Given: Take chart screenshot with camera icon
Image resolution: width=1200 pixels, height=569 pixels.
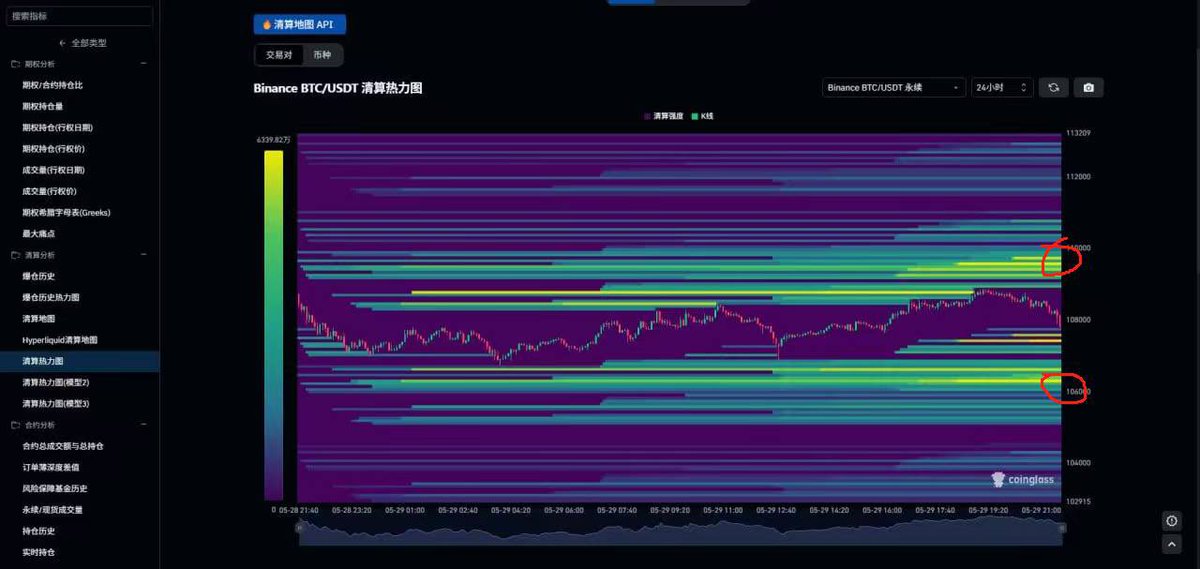Looking at the screenshot, I should [1088, 88].
